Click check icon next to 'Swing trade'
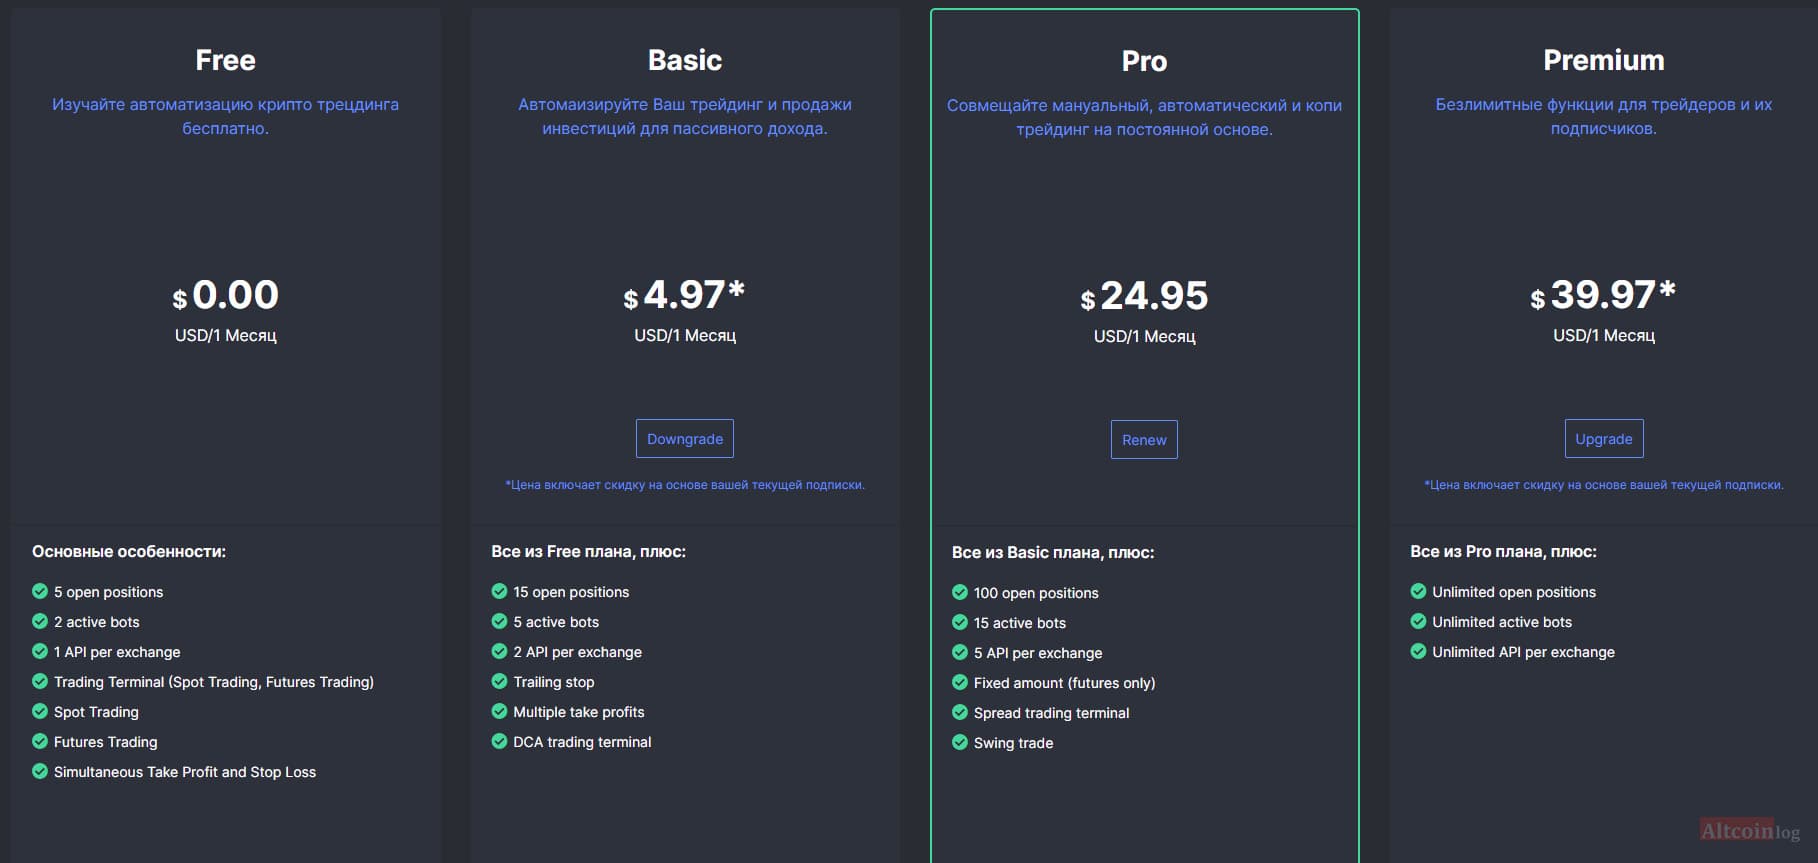The height and width of the screenshot is (863, 1818). click(x=960, y=742)
